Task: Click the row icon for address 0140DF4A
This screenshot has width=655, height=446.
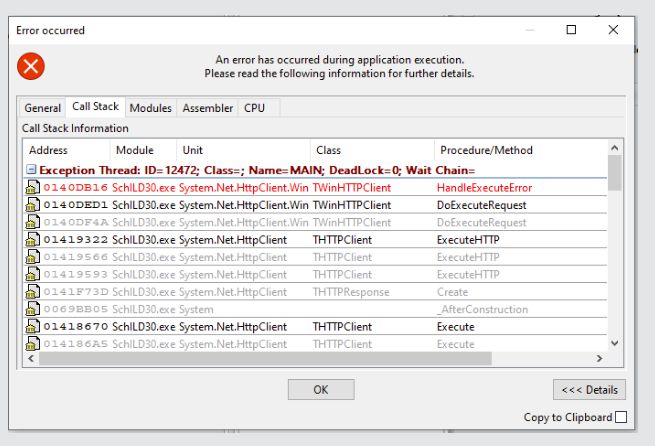Action: point(33,222)
